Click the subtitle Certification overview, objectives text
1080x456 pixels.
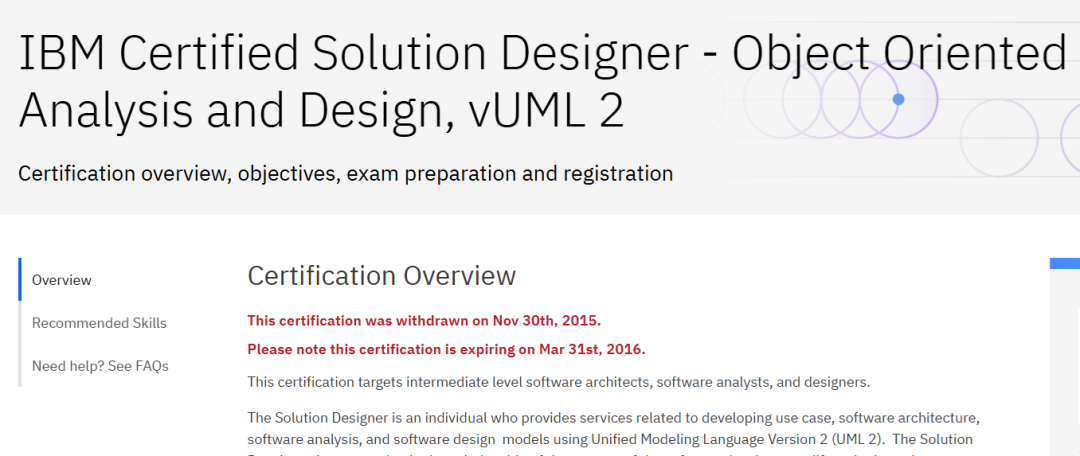346,174
